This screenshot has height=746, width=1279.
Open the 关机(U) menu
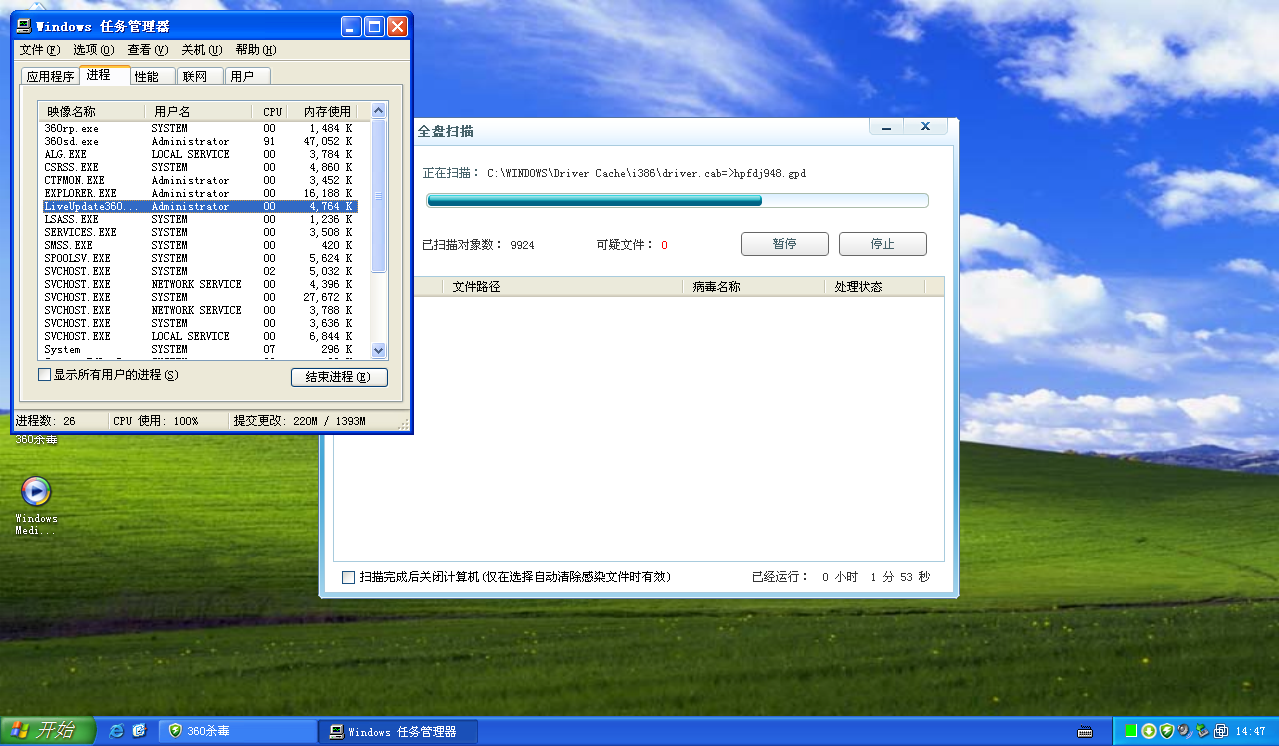pyautogui.click(x=202, y=50)
